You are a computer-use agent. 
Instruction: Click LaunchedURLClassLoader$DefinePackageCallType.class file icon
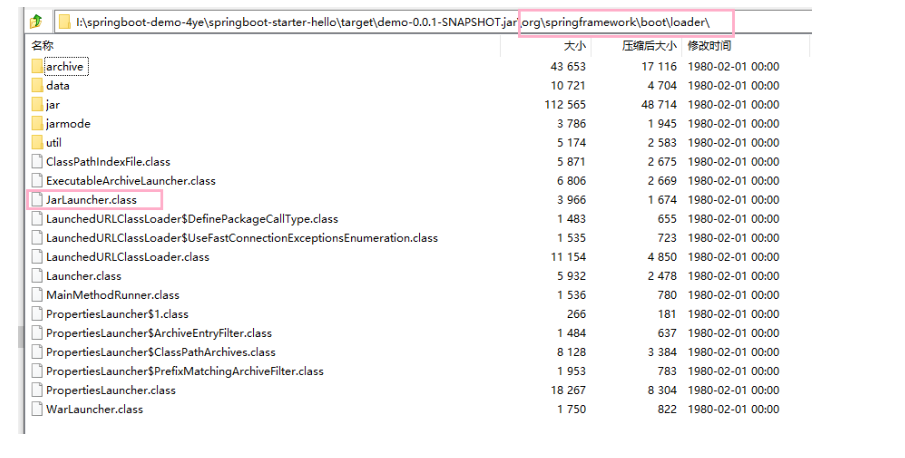tap(38, 219)
